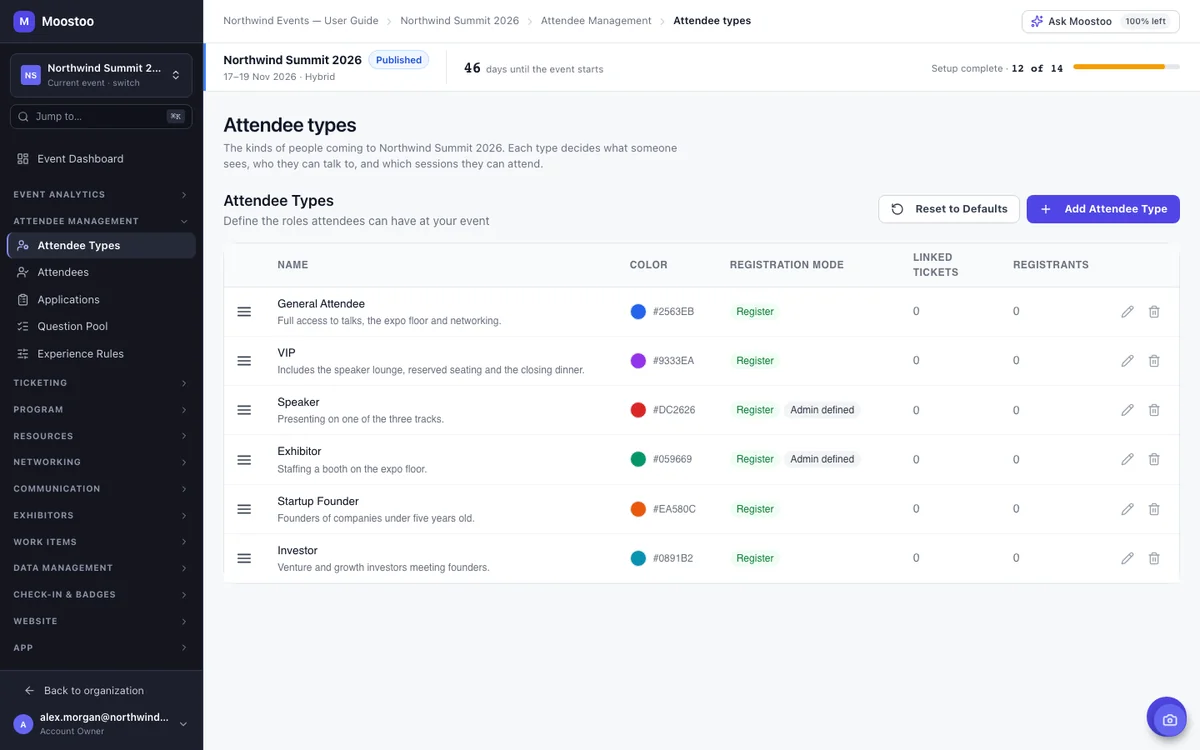Click the setup complete progress bar

[1127, 67]
